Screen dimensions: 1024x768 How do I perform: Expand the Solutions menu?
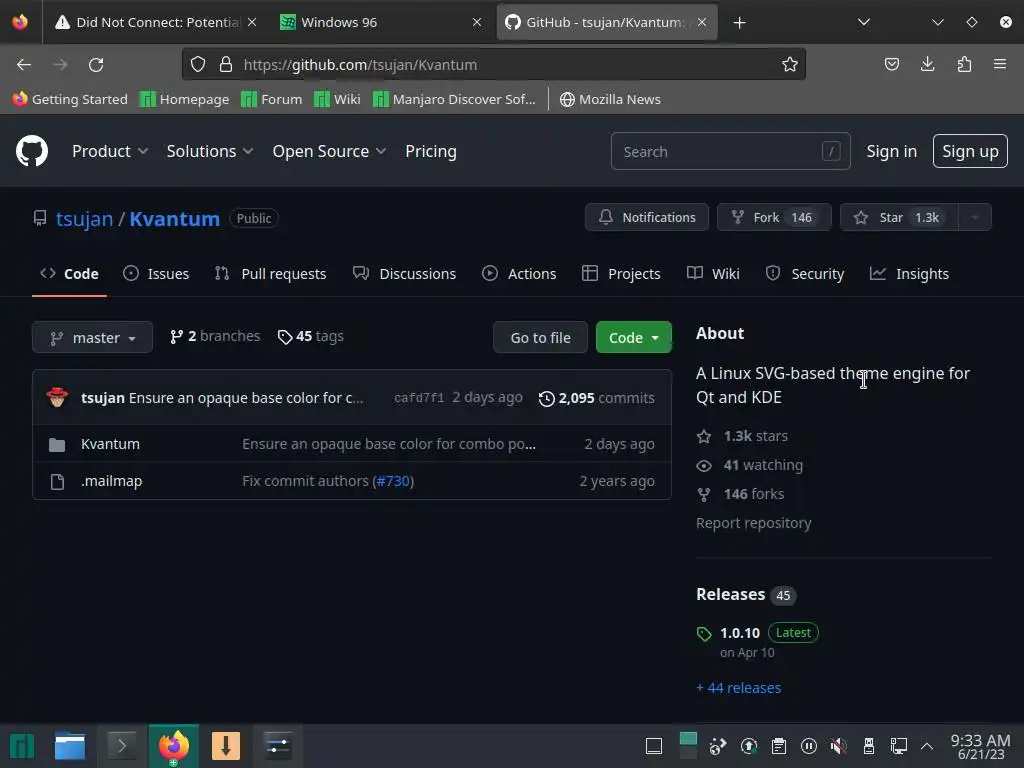click(210, 152)
